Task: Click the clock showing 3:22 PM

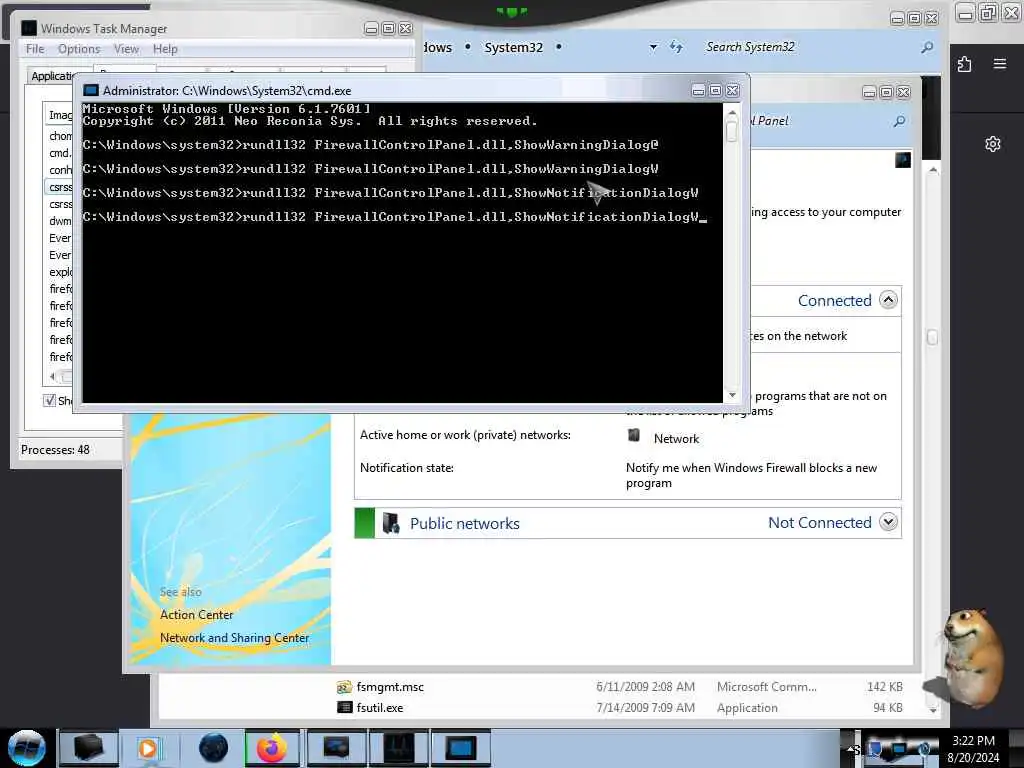Action: (973, 741)
